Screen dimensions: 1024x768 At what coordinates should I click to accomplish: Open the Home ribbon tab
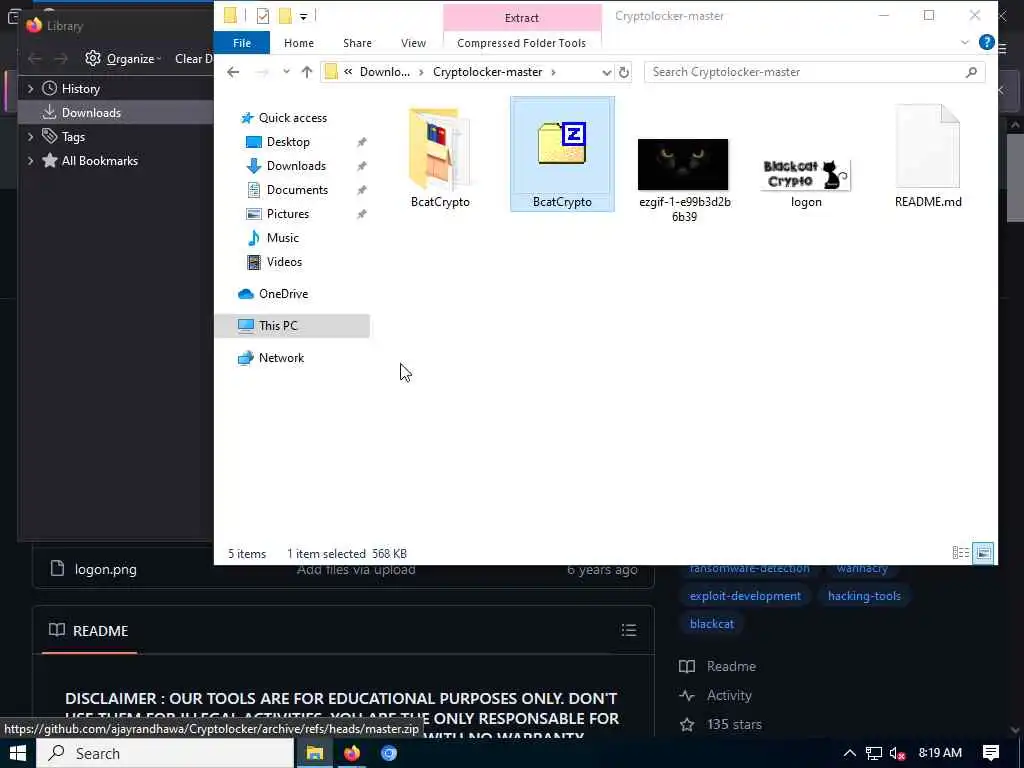(298, 43)
